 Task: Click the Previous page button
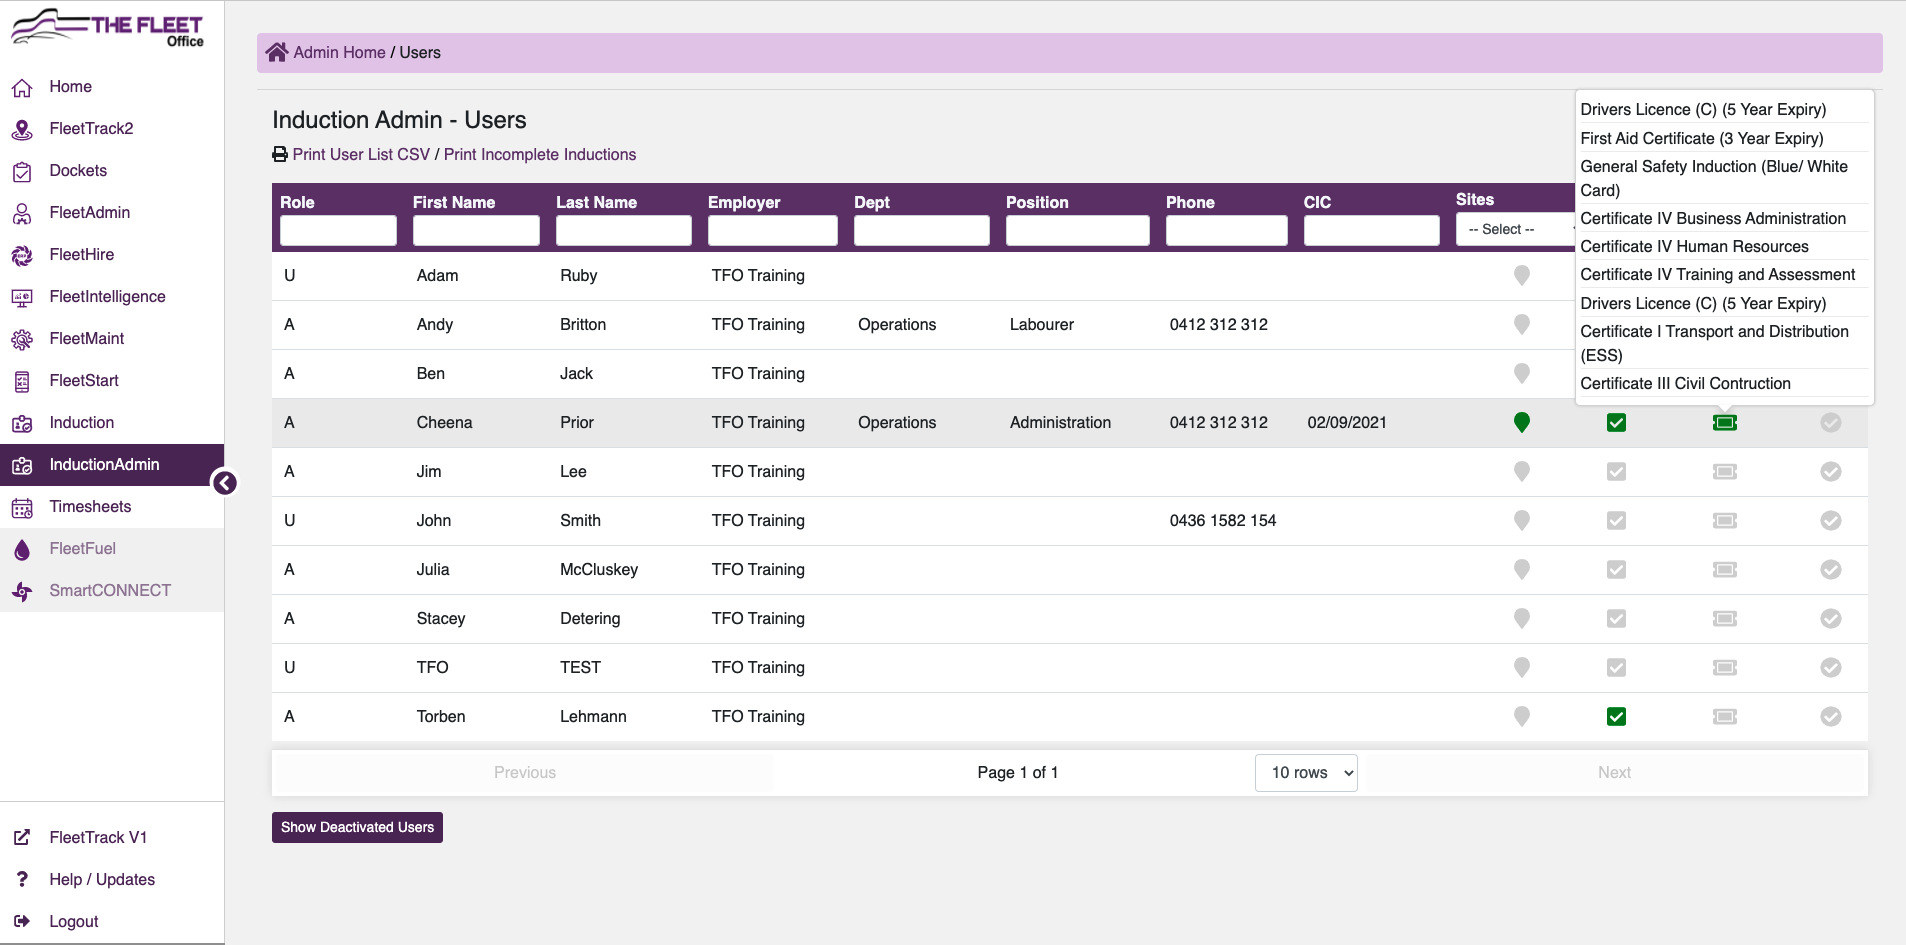pos(524,772)
